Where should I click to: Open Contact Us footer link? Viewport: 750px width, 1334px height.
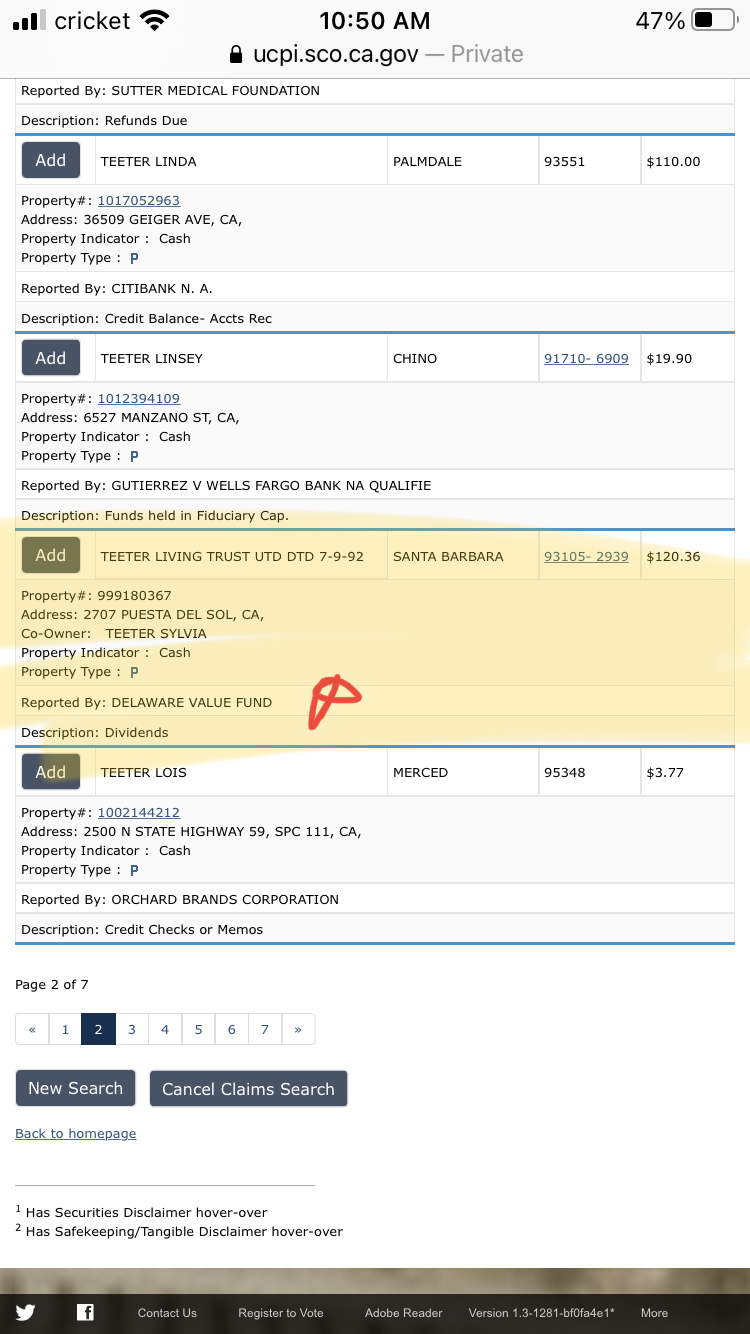click(x=167, y=1313)
